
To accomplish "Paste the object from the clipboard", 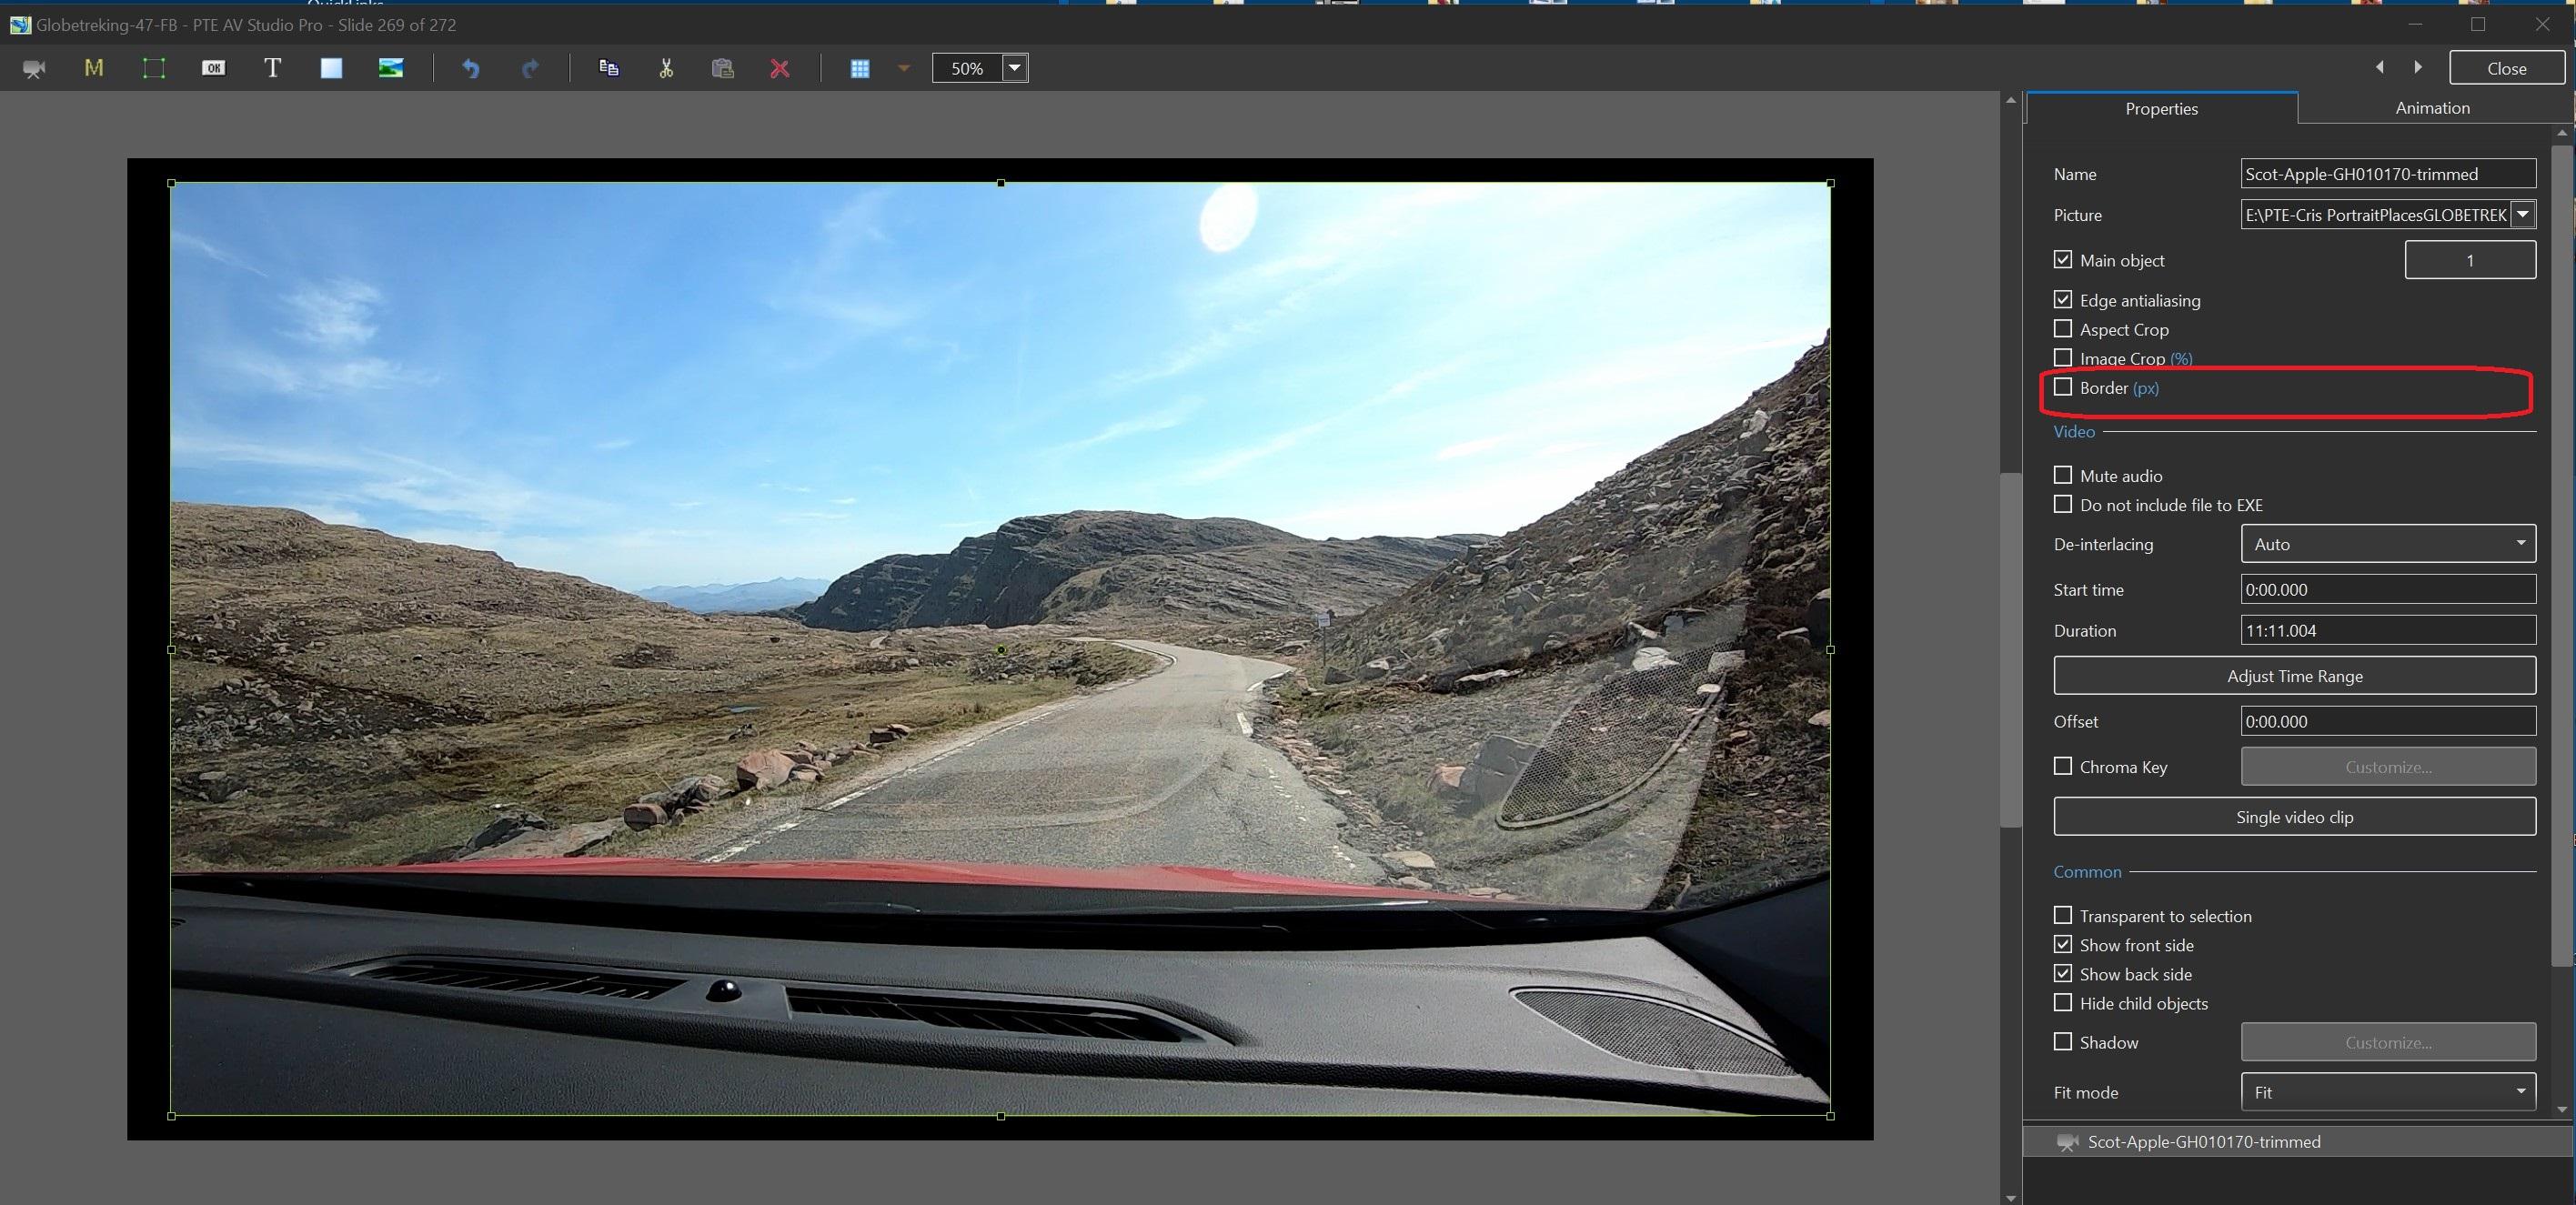I will (x=723, y=68).
